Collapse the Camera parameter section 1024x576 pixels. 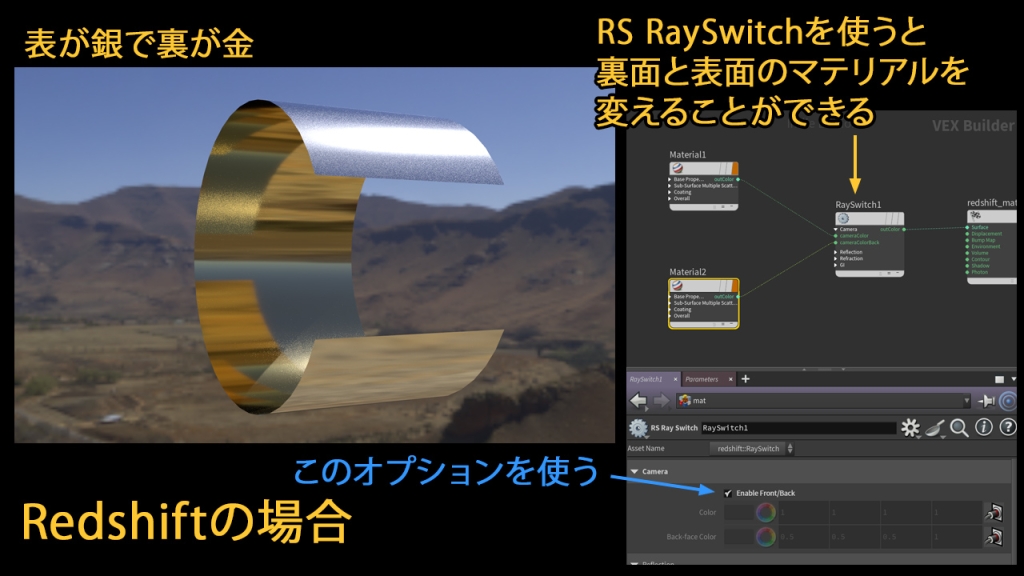(x=634, y=471)
